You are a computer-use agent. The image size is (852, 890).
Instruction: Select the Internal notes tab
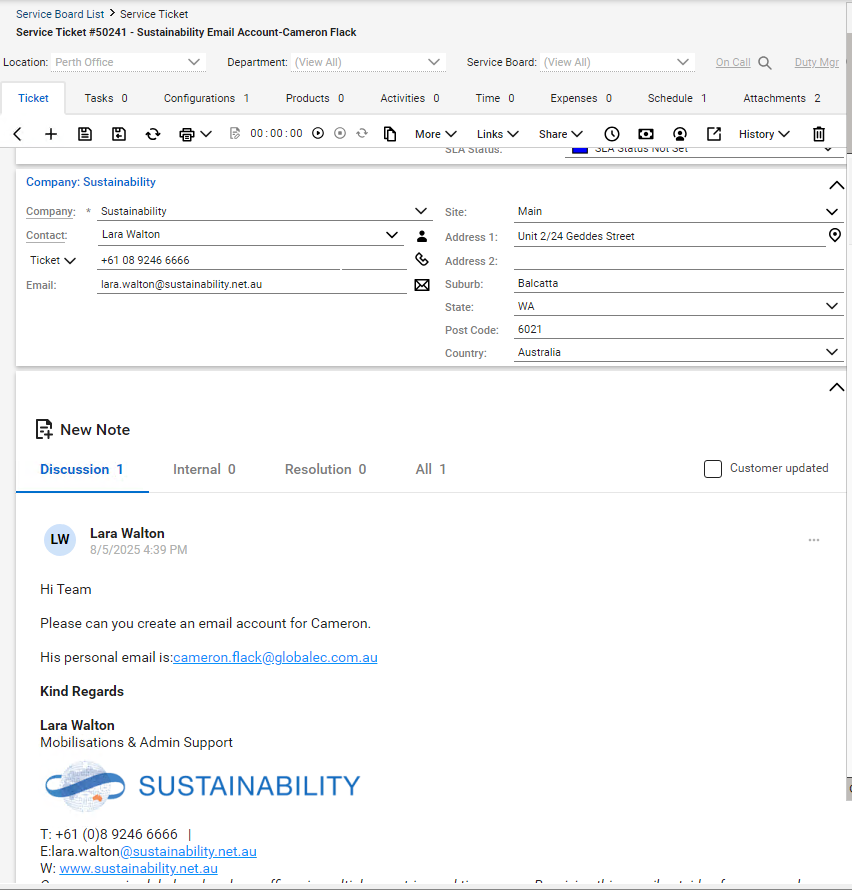point(204,469)
